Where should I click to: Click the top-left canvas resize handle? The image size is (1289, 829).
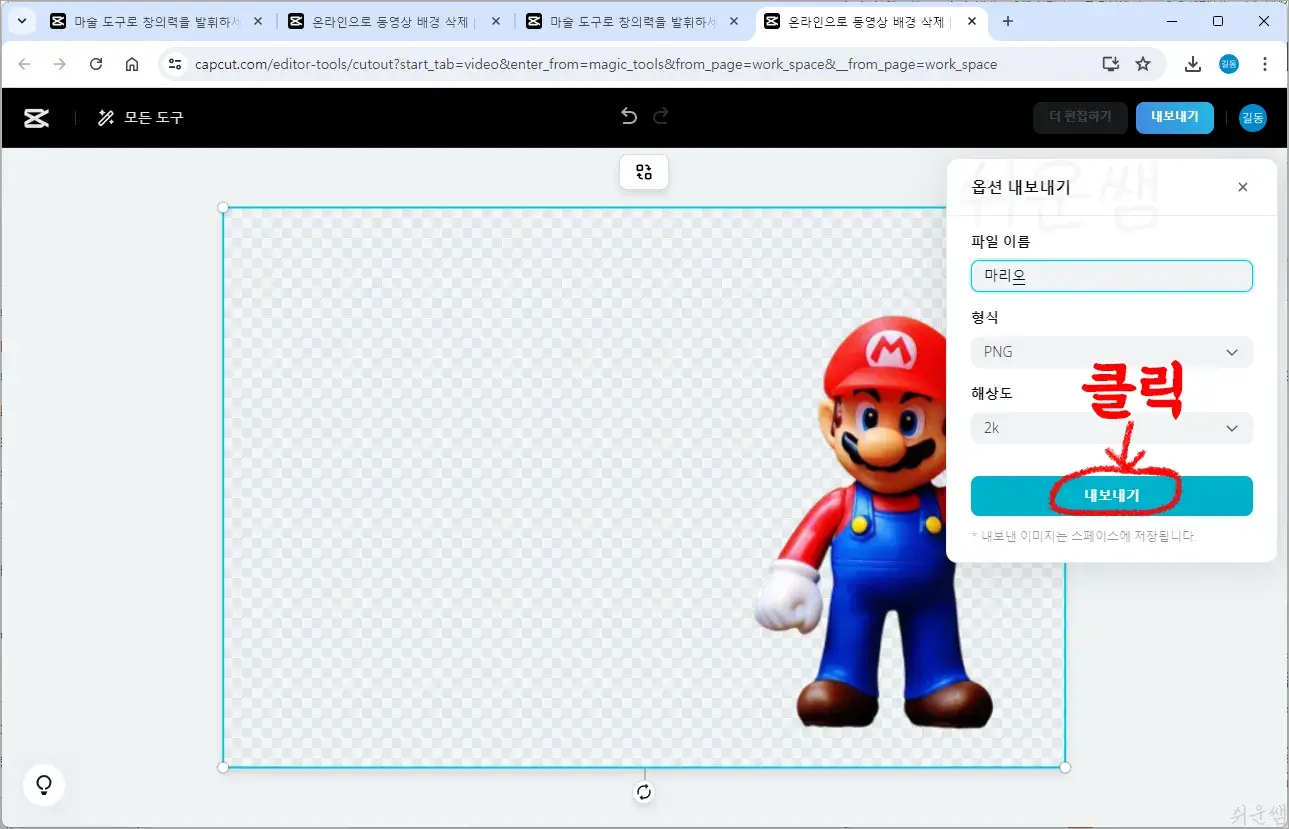tap(223, 208)
